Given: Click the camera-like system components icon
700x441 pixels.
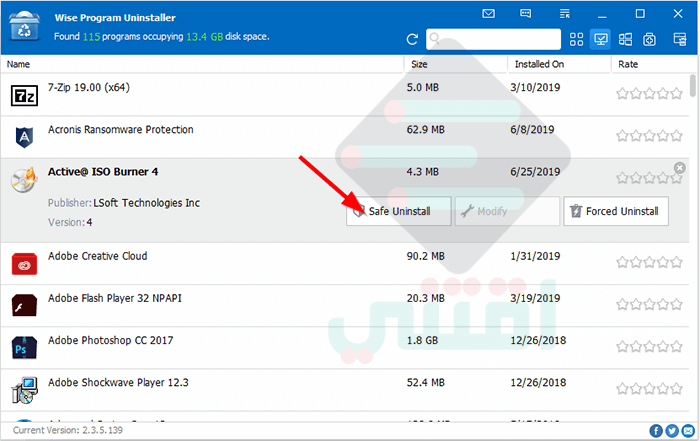Looking at the screenshot, I should coord(649,39).
